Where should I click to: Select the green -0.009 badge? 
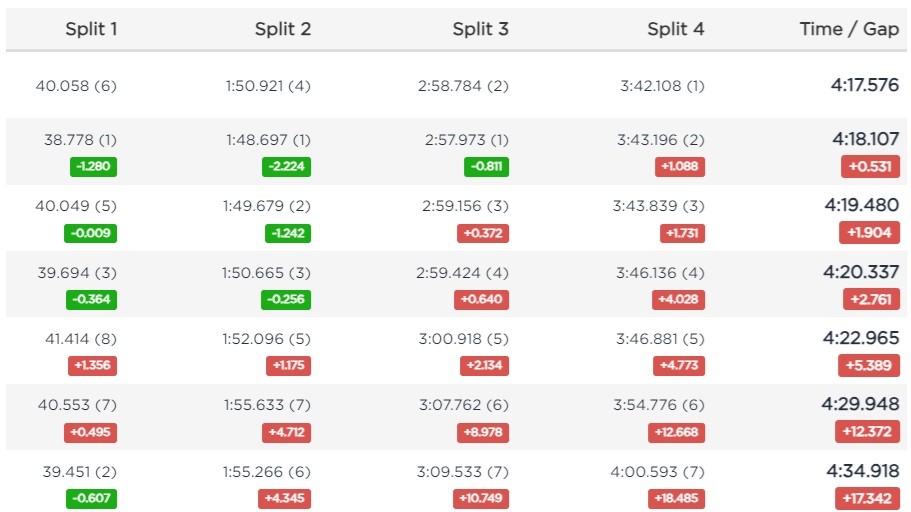point(90,233)
